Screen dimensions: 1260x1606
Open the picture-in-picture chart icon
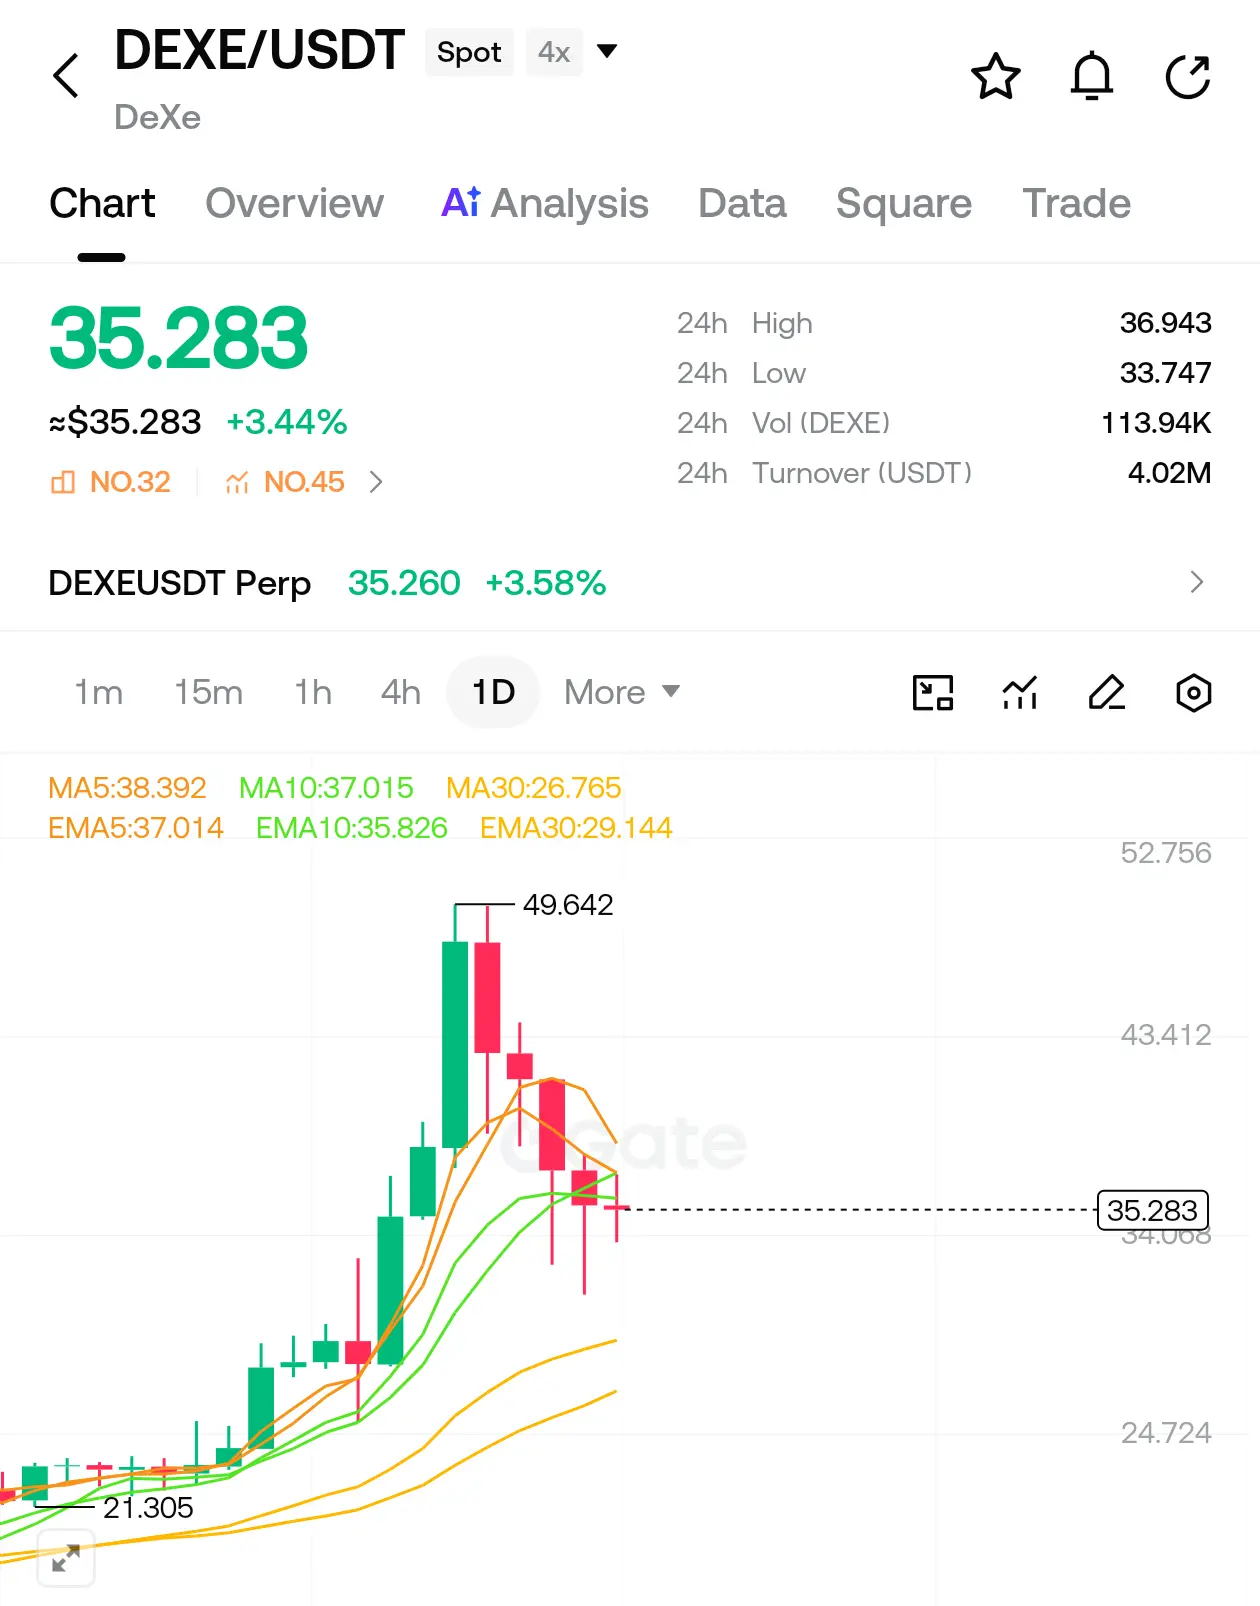[933, 692]
